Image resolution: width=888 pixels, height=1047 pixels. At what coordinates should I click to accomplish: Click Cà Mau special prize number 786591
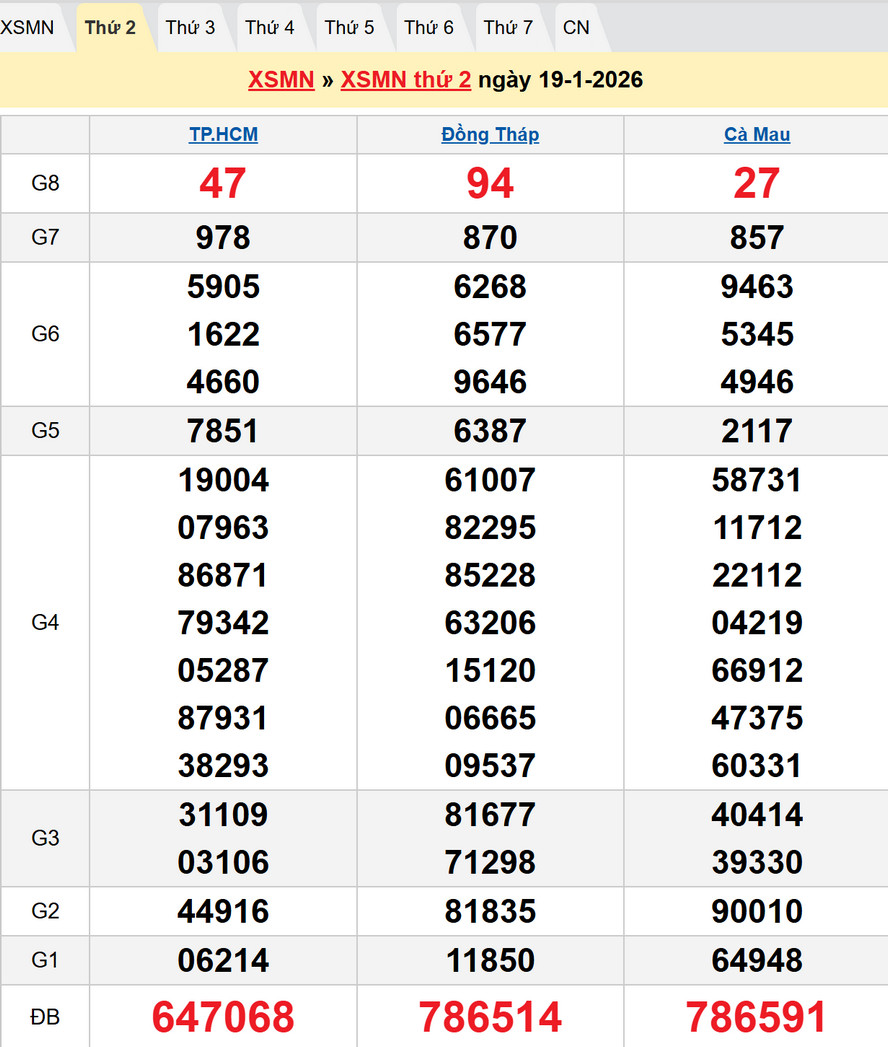[x=757, y=1017]
